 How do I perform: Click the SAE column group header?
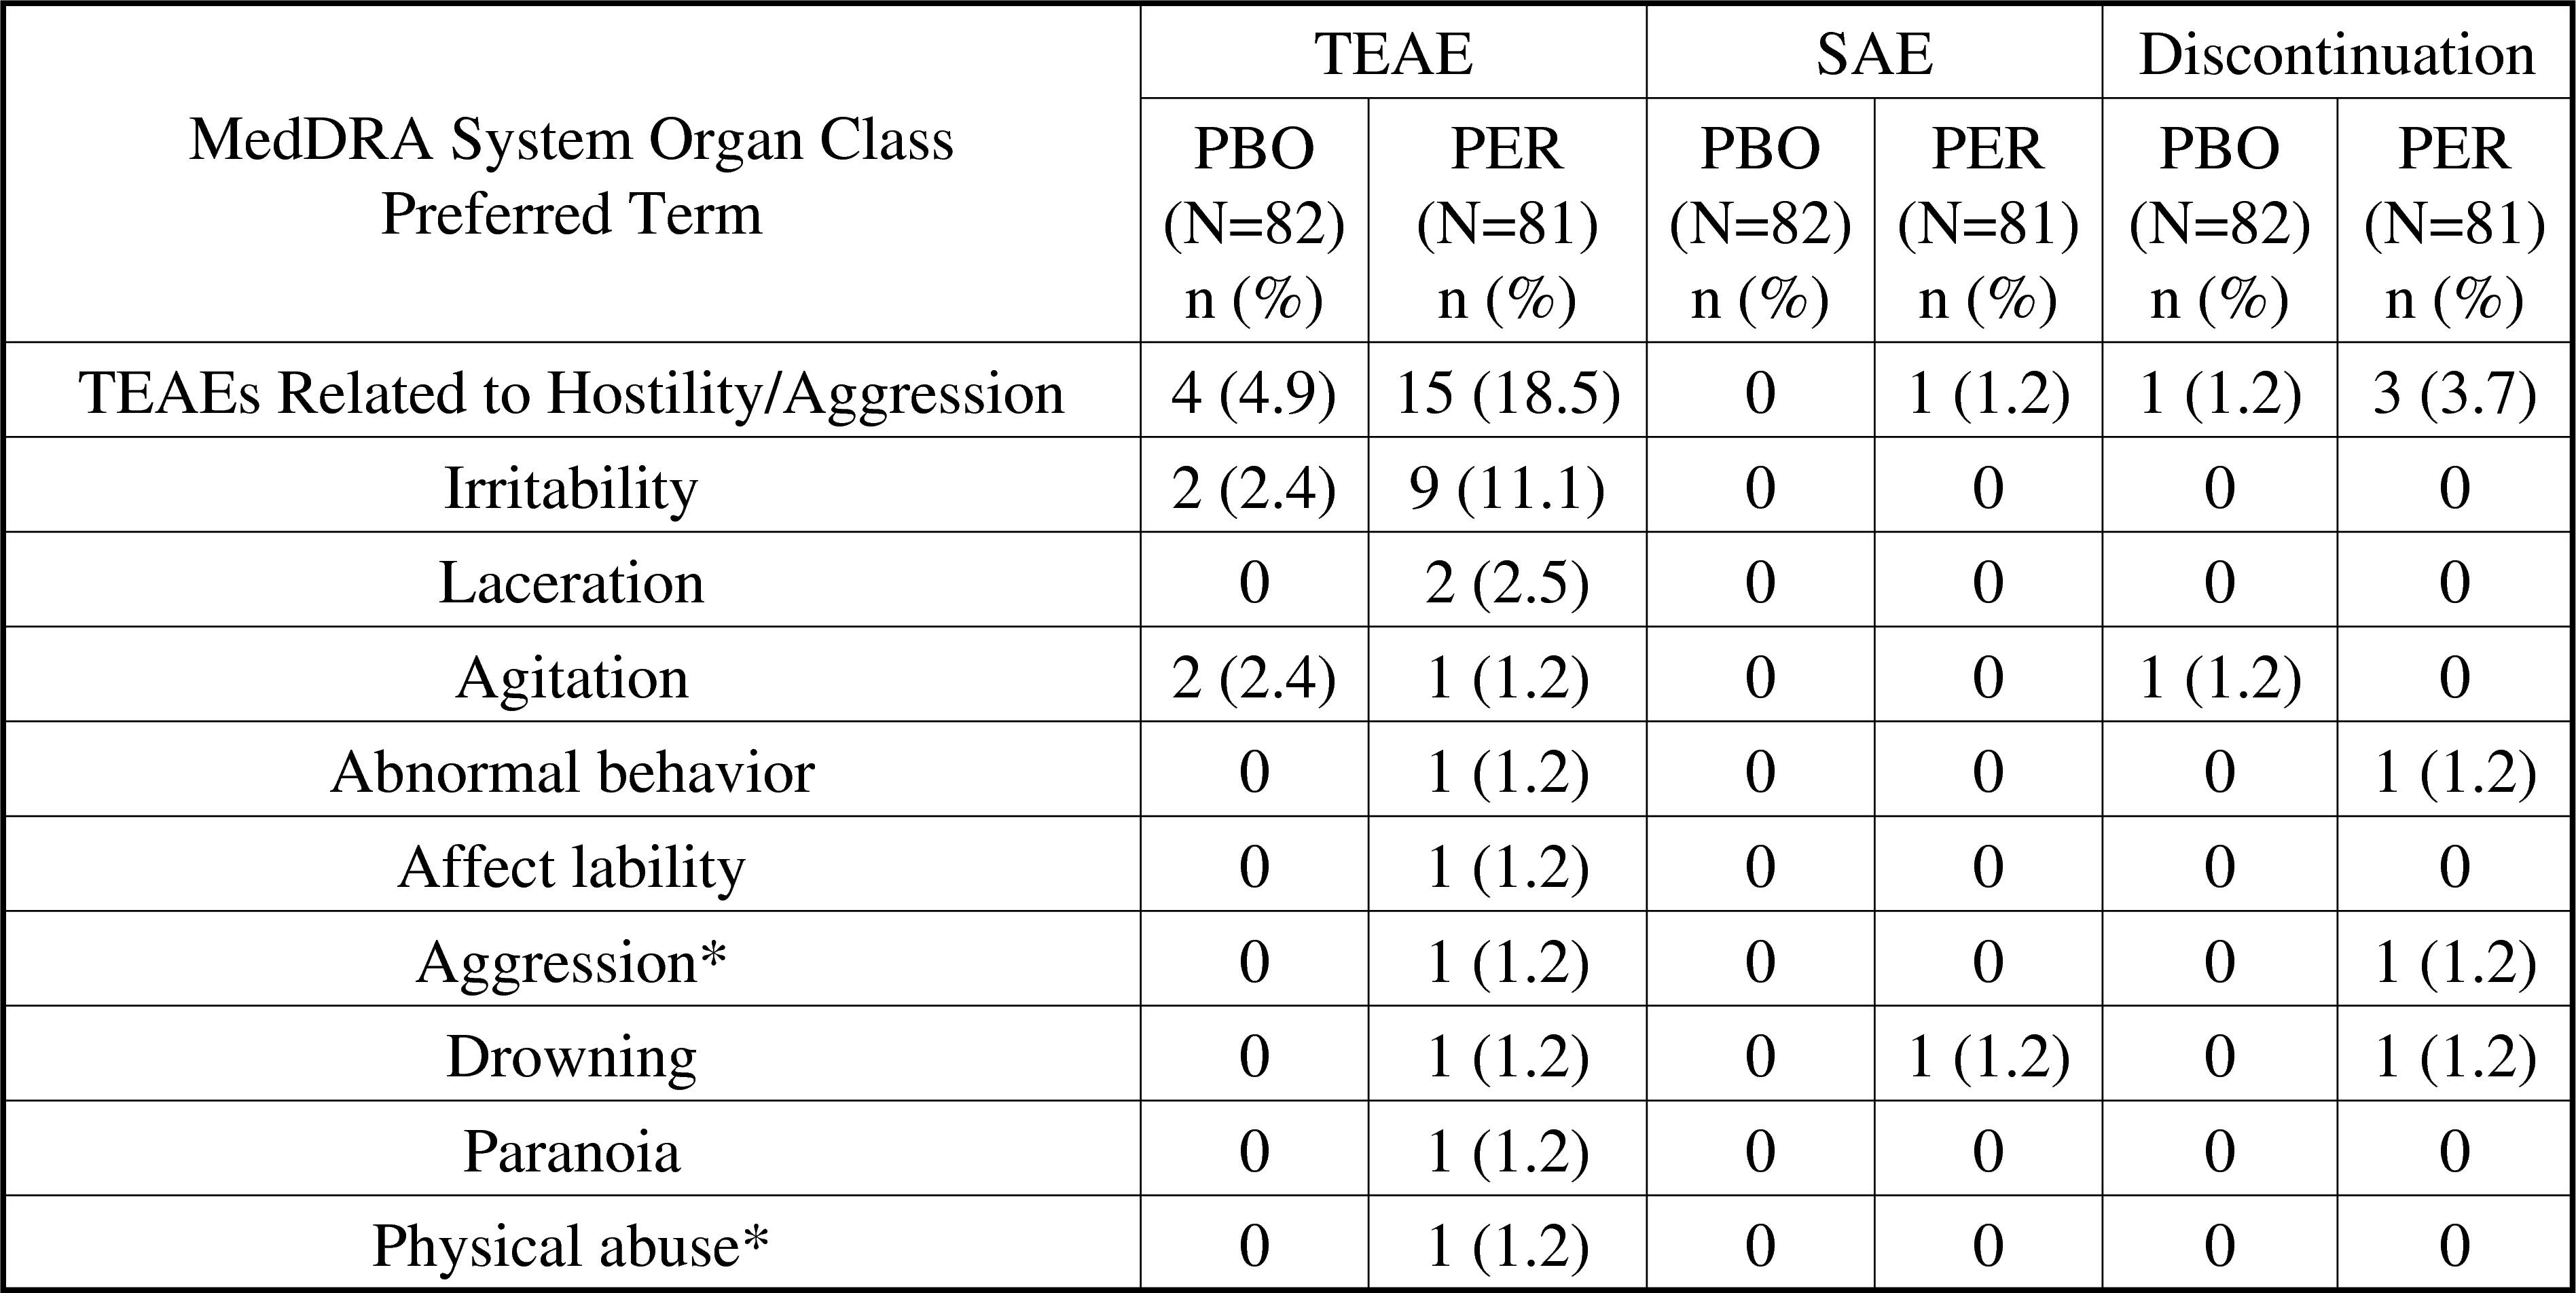pyautogui.click(x=1873, y=54)
